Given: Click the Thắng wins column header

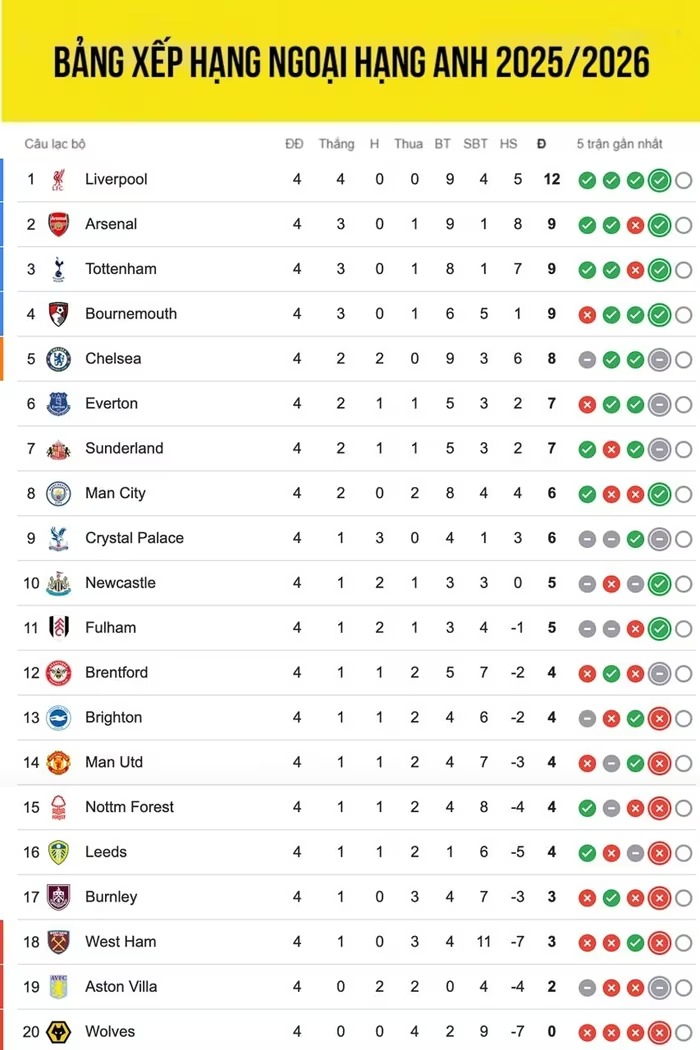Looking at the screenshot, I should [x=336, y=144].
